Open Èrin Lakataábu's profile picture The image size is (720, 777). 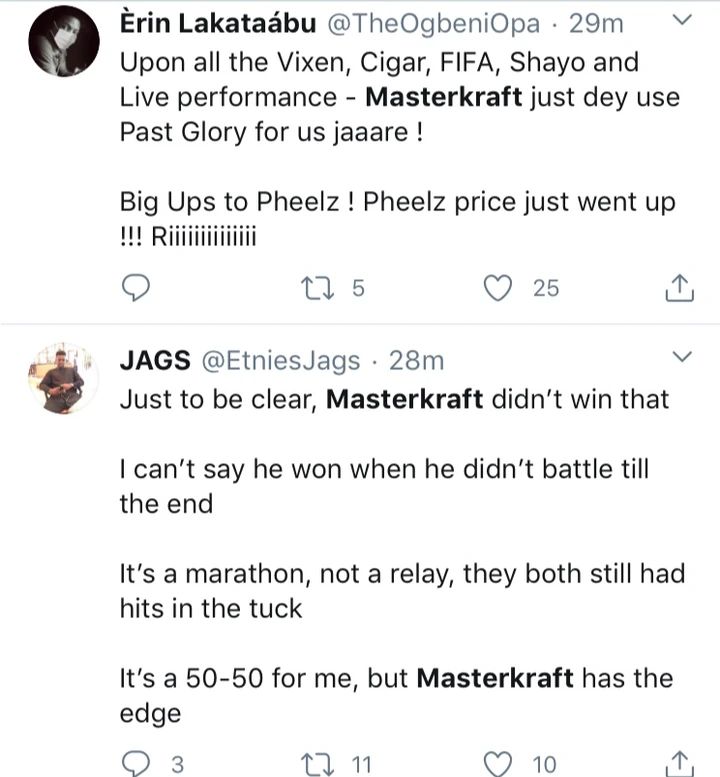(62, 41)
